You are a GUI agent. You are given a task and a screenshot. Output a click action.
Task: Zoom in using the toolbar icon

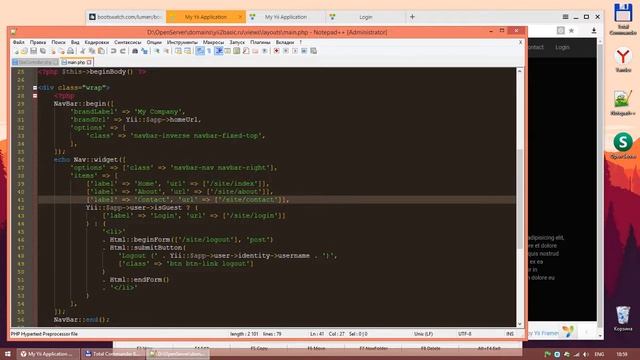pyautogui.click(x=157, y=51)
